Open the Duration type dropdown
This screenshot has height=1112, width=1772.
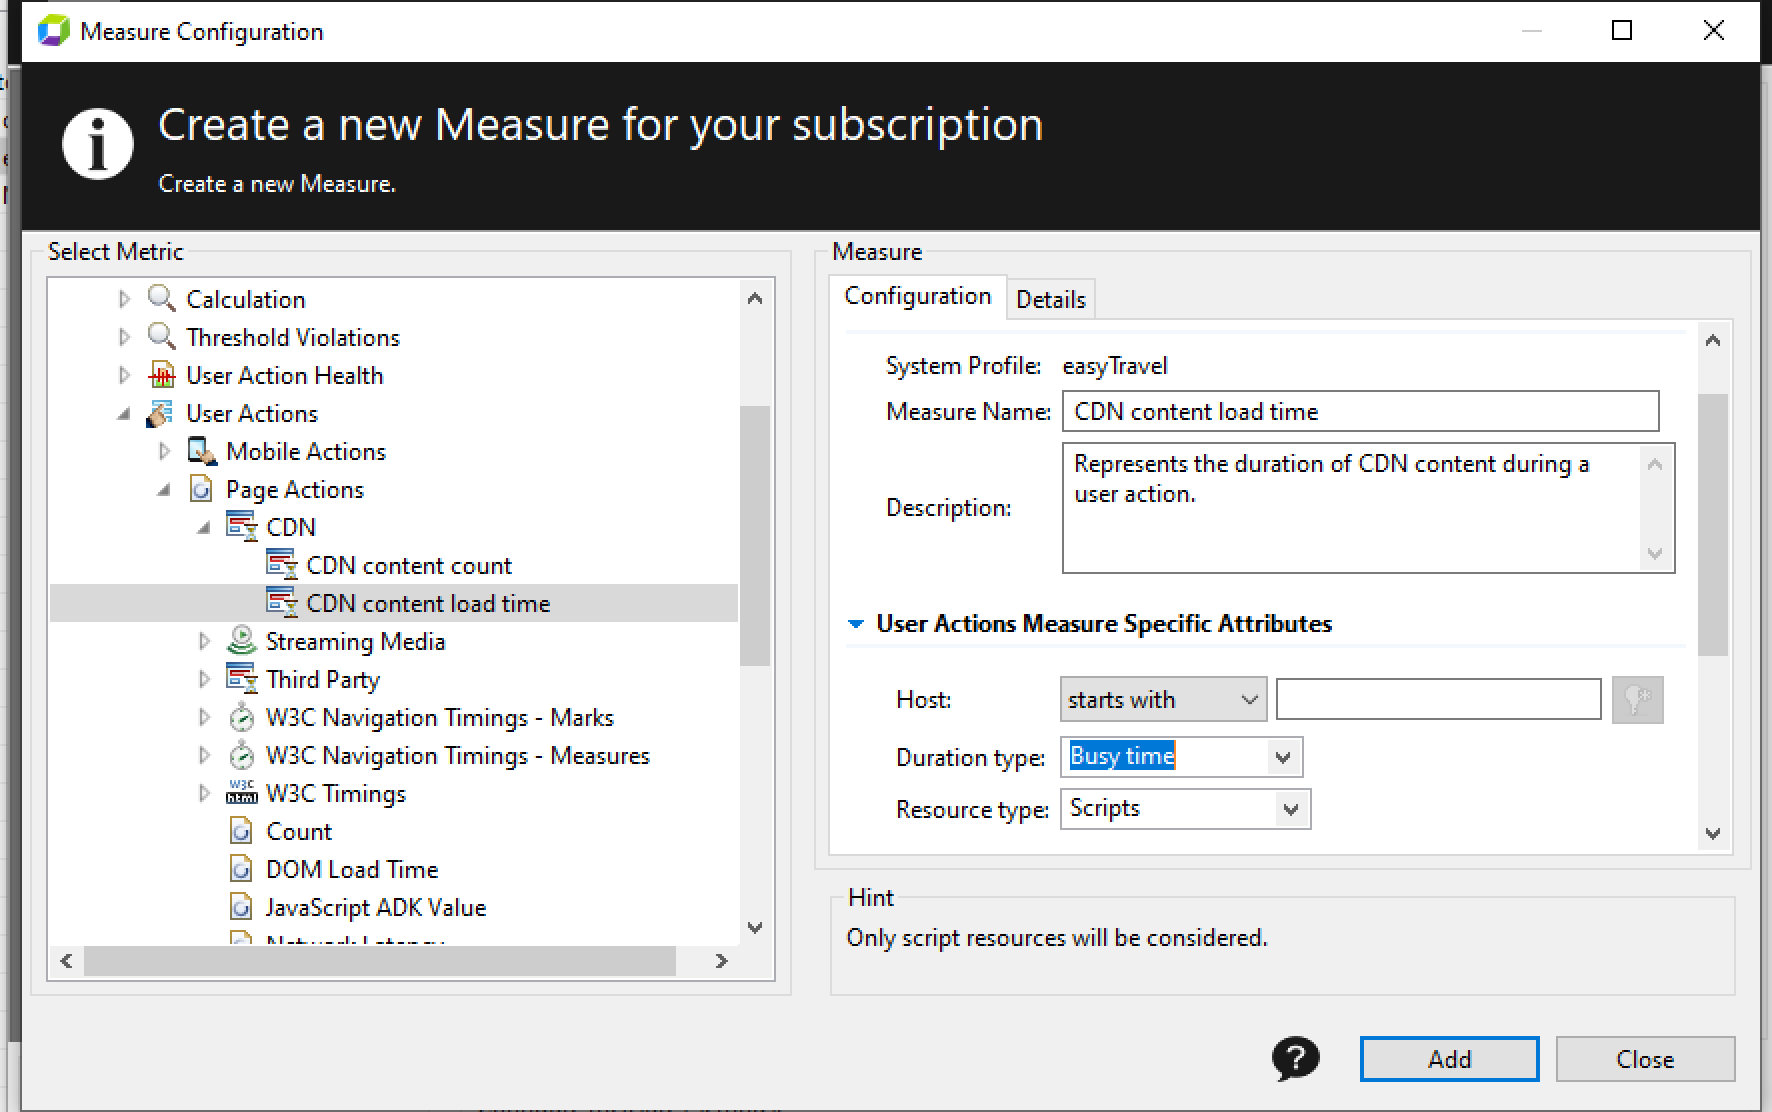[x=1282, y=757]
